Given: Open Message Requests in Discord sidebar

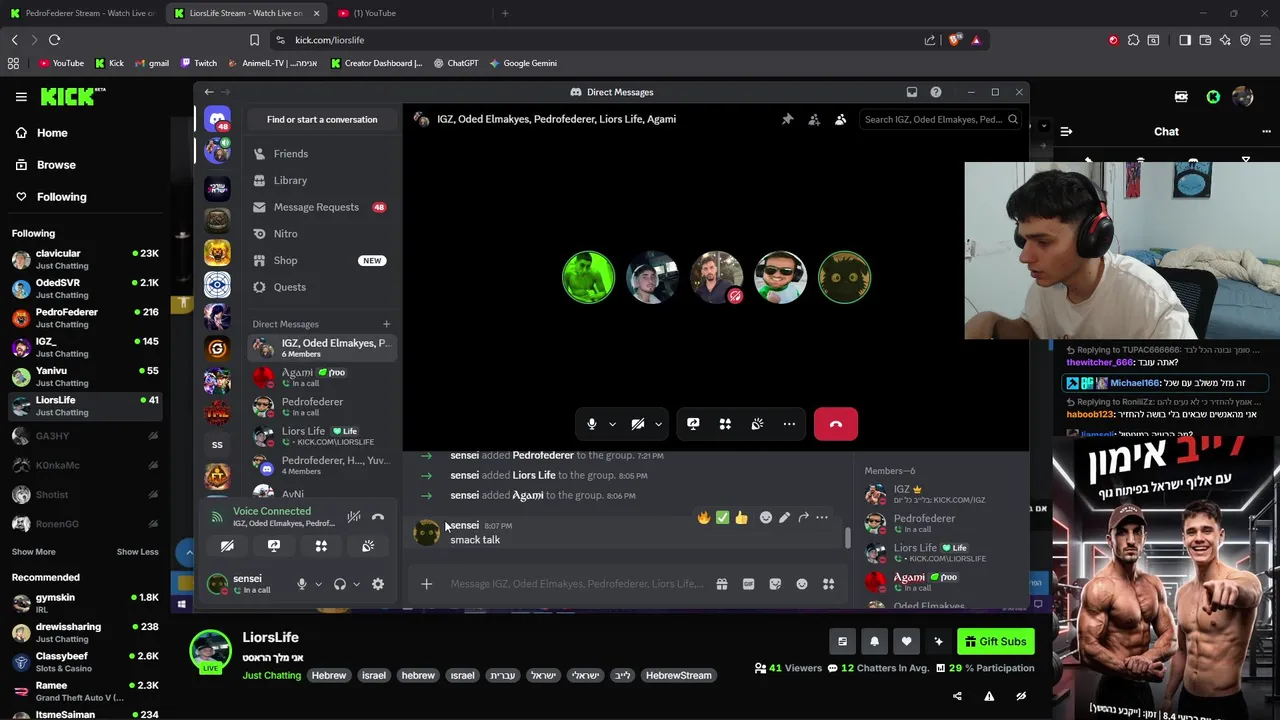Looking at the screenshot, I should coord(321,207).
